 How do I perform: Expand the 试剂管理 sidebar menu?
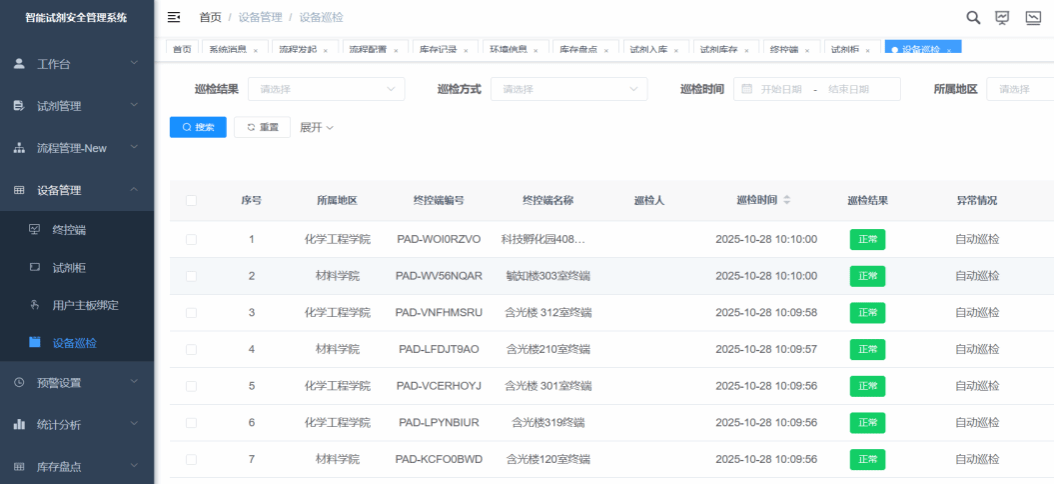pos(77,106)
